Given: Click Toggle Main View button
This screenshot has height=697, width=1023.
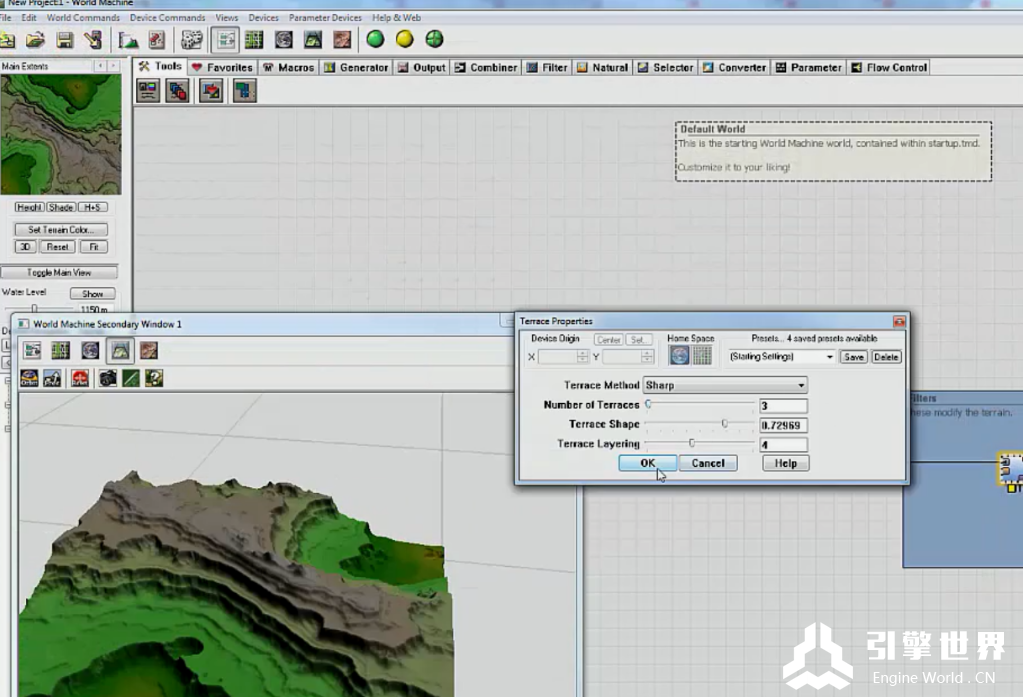Looking at the screenshot, I should (x=59, y=273).
